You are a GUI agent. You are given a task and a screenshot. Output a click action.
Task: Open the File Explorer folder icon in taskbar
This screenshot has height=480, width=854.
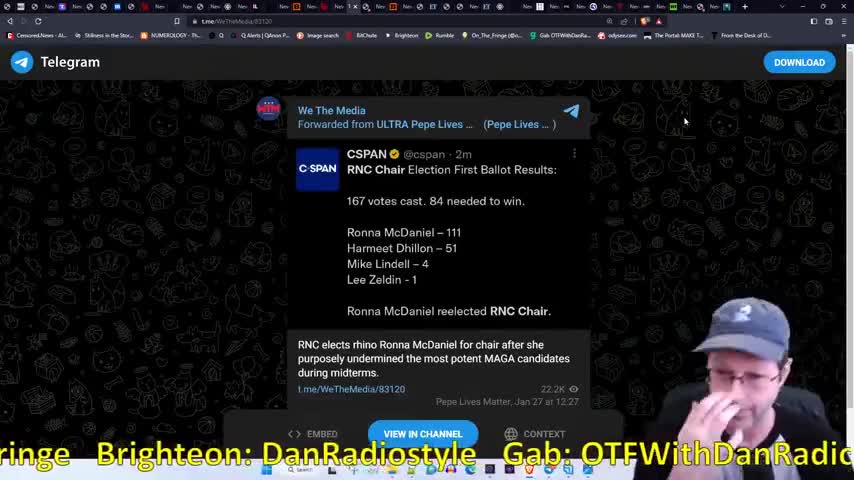click(x=392, y=470)
